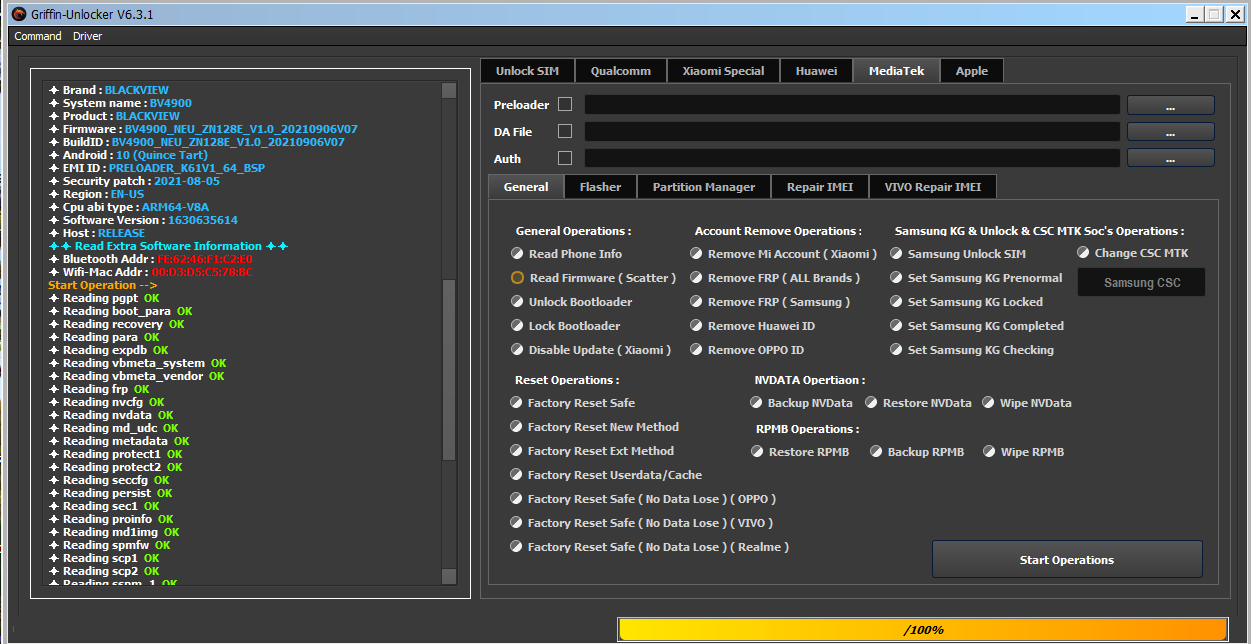Screen dimensions: 1251x644
Task: Select Unlock Bootloader radio option
Action: [x=518, y=302]
